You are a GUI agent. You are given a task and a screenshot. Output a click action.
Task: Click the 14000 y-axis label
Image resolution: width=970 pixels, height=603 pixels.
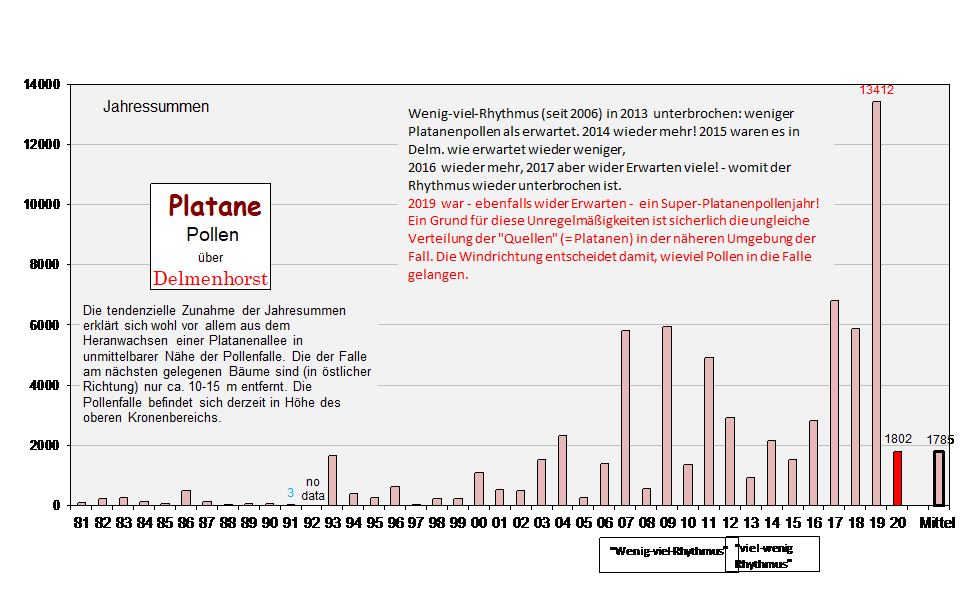42,85
